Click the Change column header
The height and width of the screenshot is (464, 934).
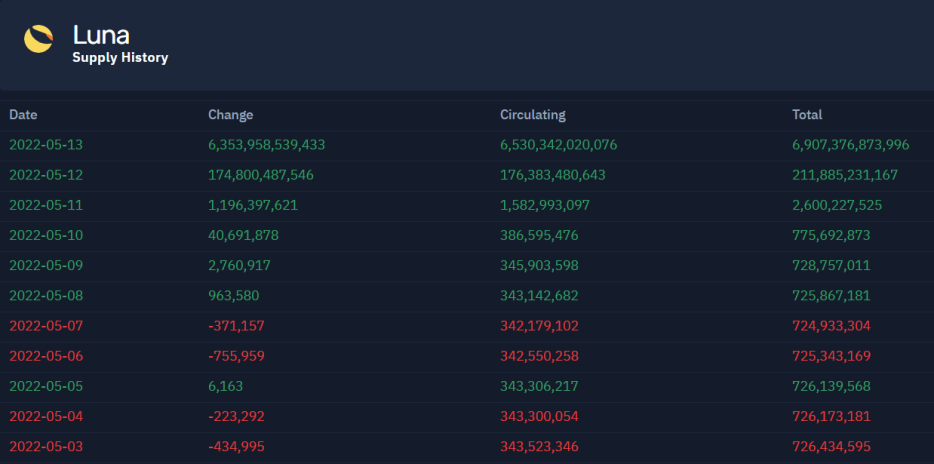[x=231, y=115]
